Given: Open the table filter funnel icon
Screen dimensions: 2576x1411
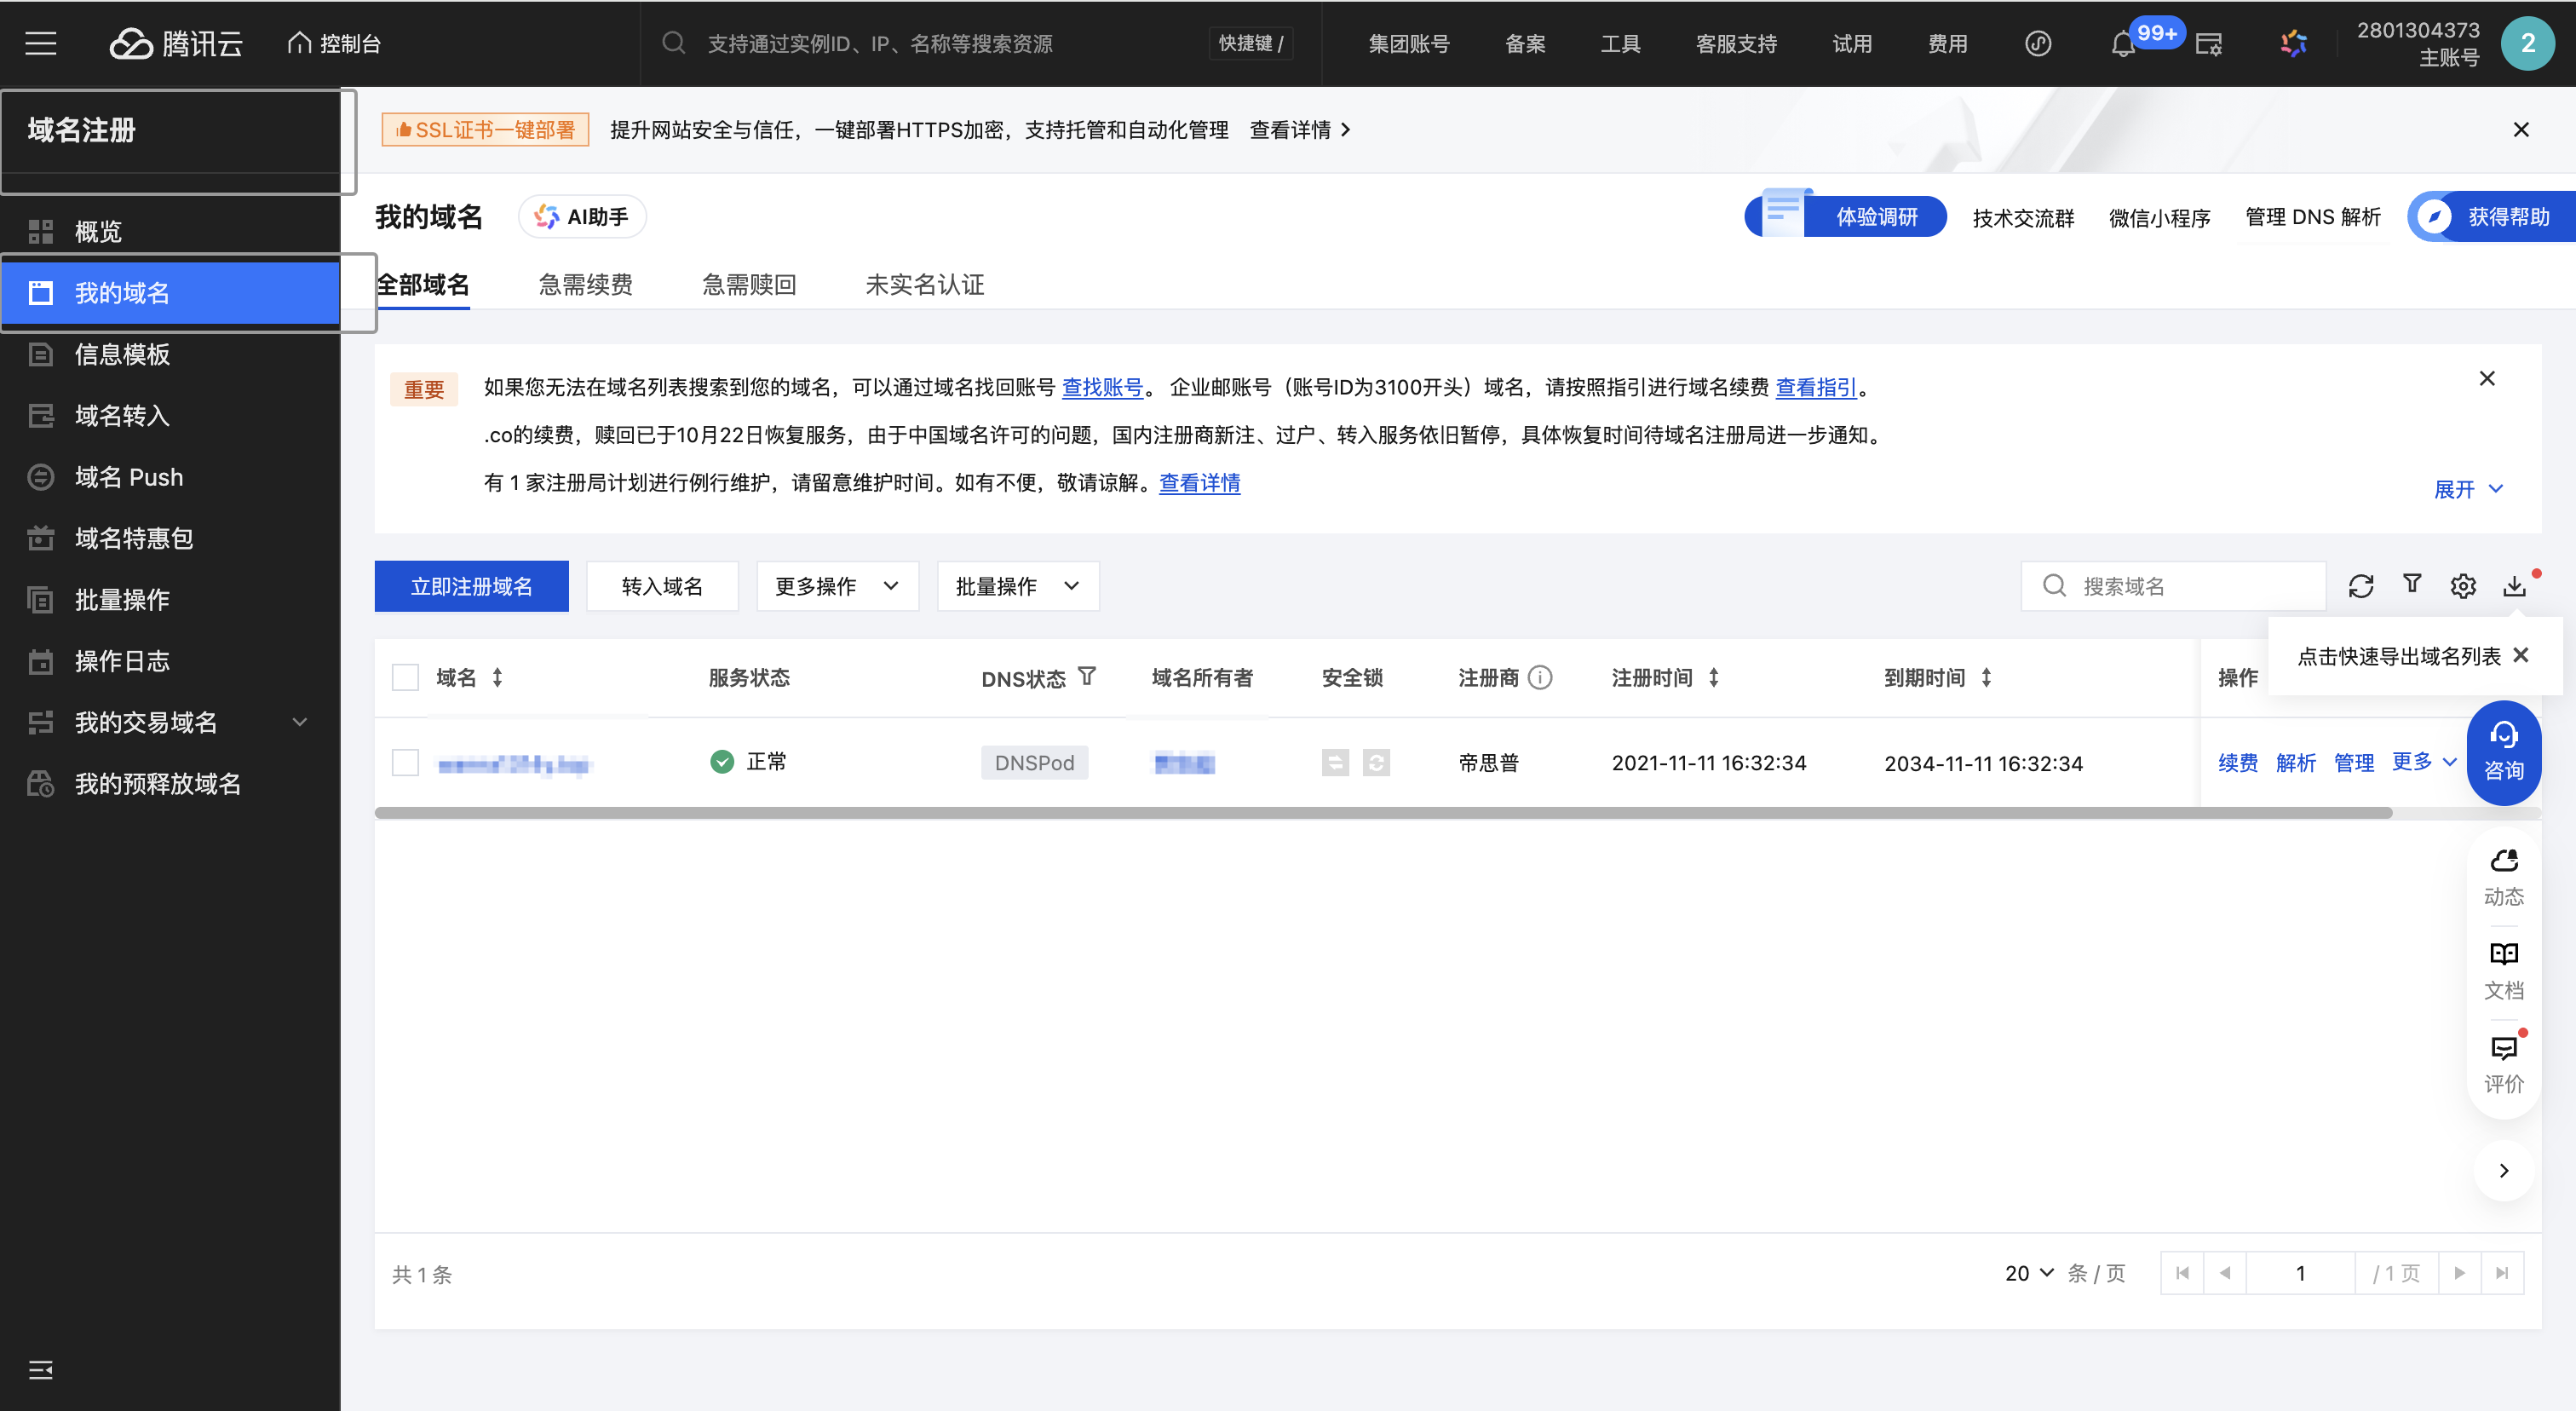Looking at the screenshot, I should pos(2412,584).
